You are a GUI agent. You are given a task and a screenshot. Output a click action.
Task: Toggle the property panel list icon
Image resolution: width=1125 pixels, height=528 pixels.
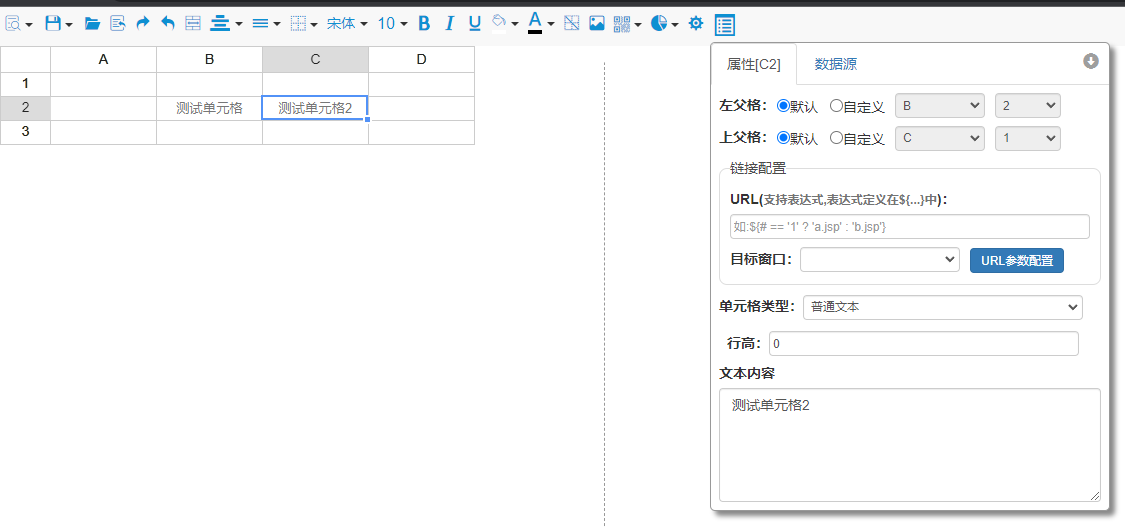coord(725,24)
